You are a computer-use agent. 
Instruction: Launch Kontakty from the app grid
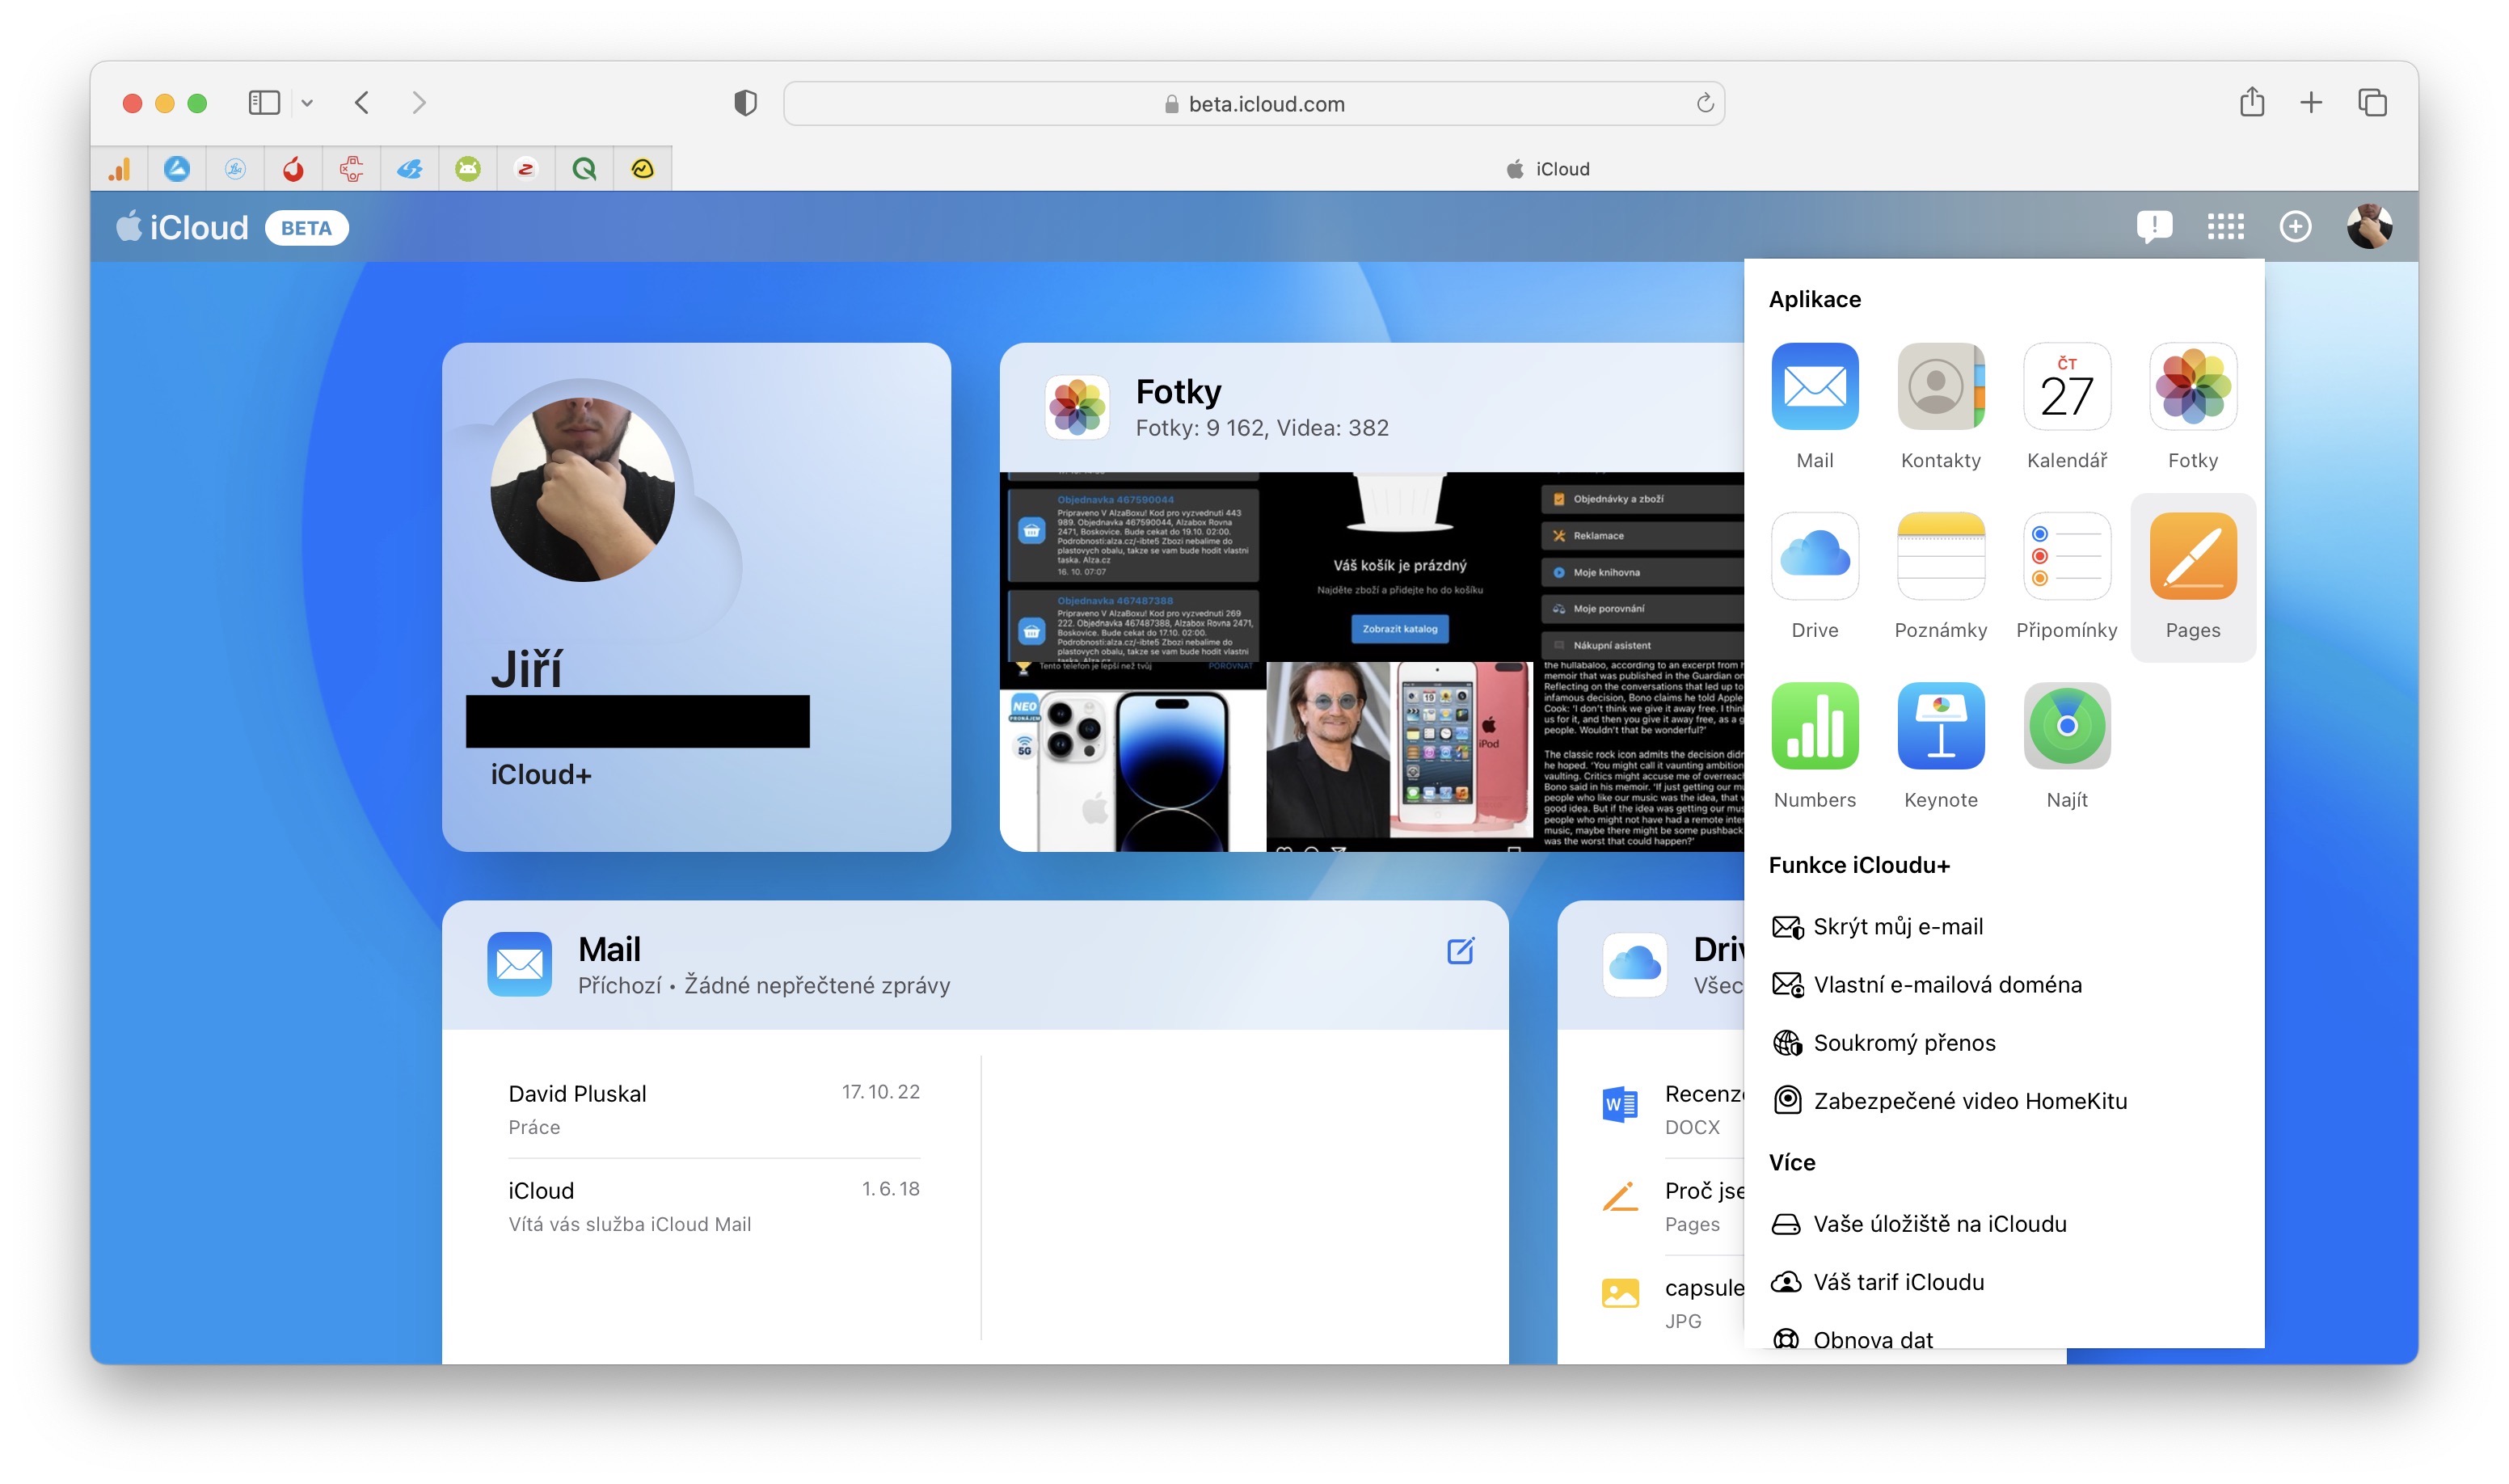point(1940,387)
